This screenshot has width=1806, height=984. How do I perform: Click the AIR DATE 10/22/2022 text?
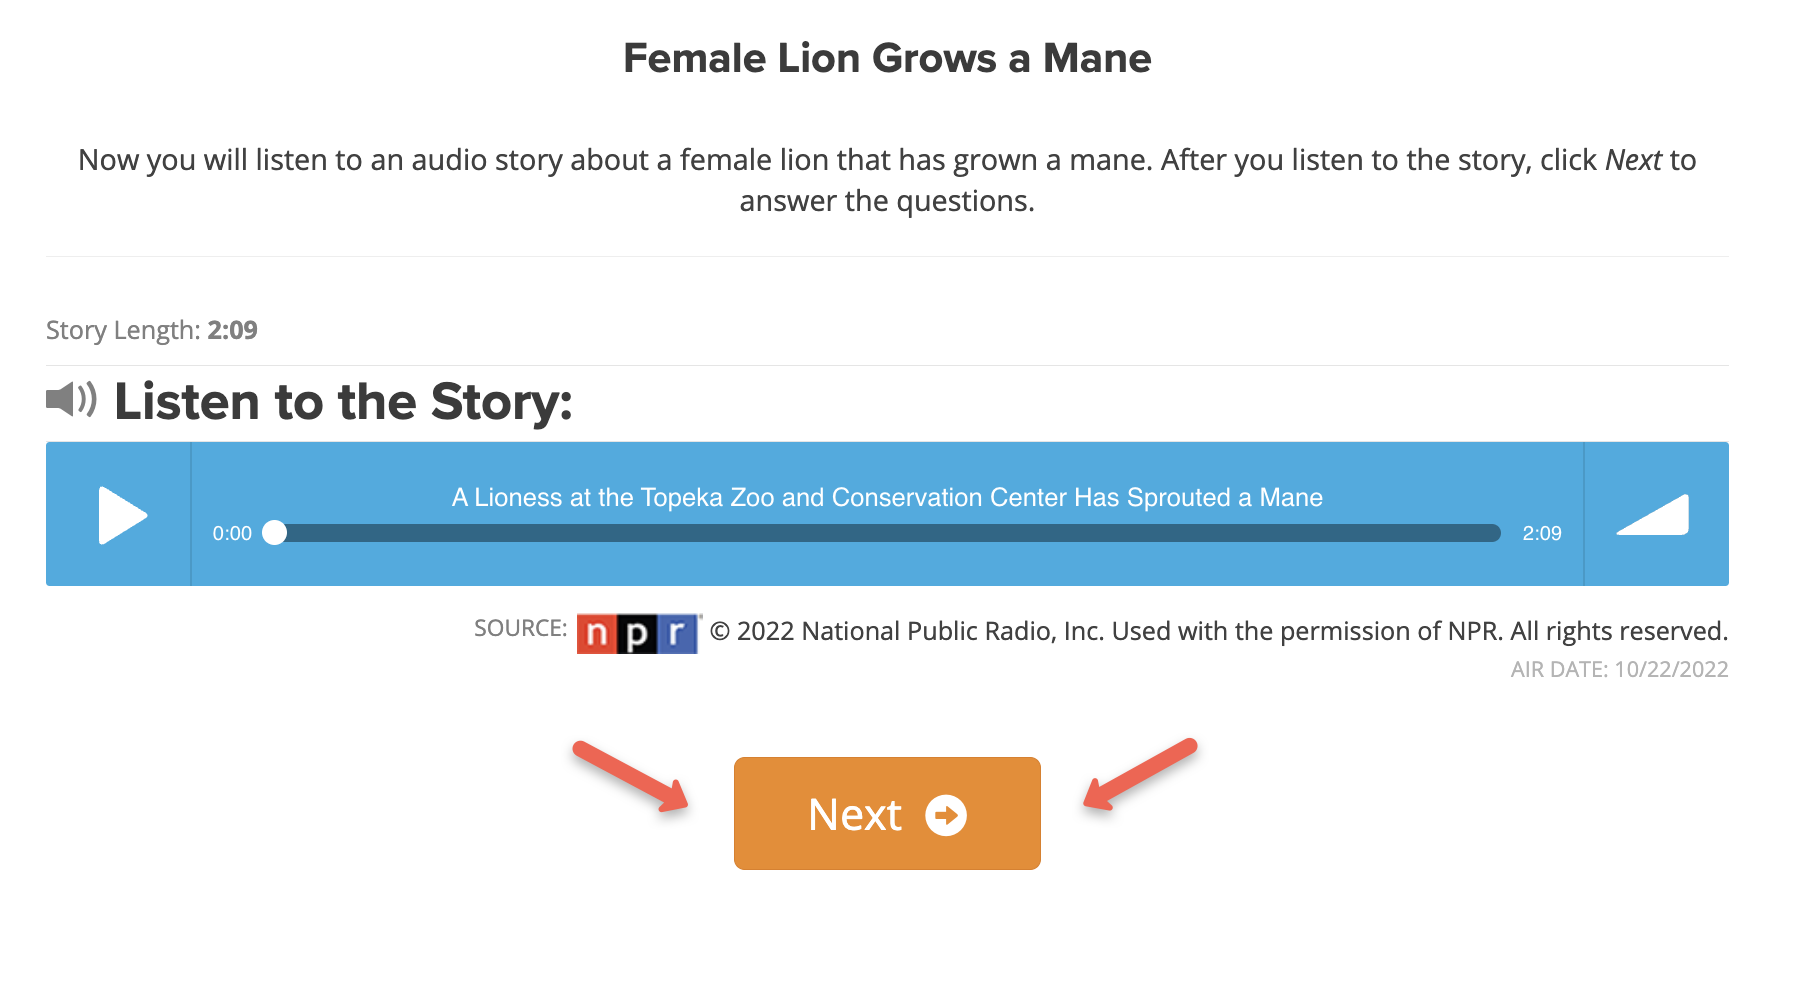coord(1619,669)
